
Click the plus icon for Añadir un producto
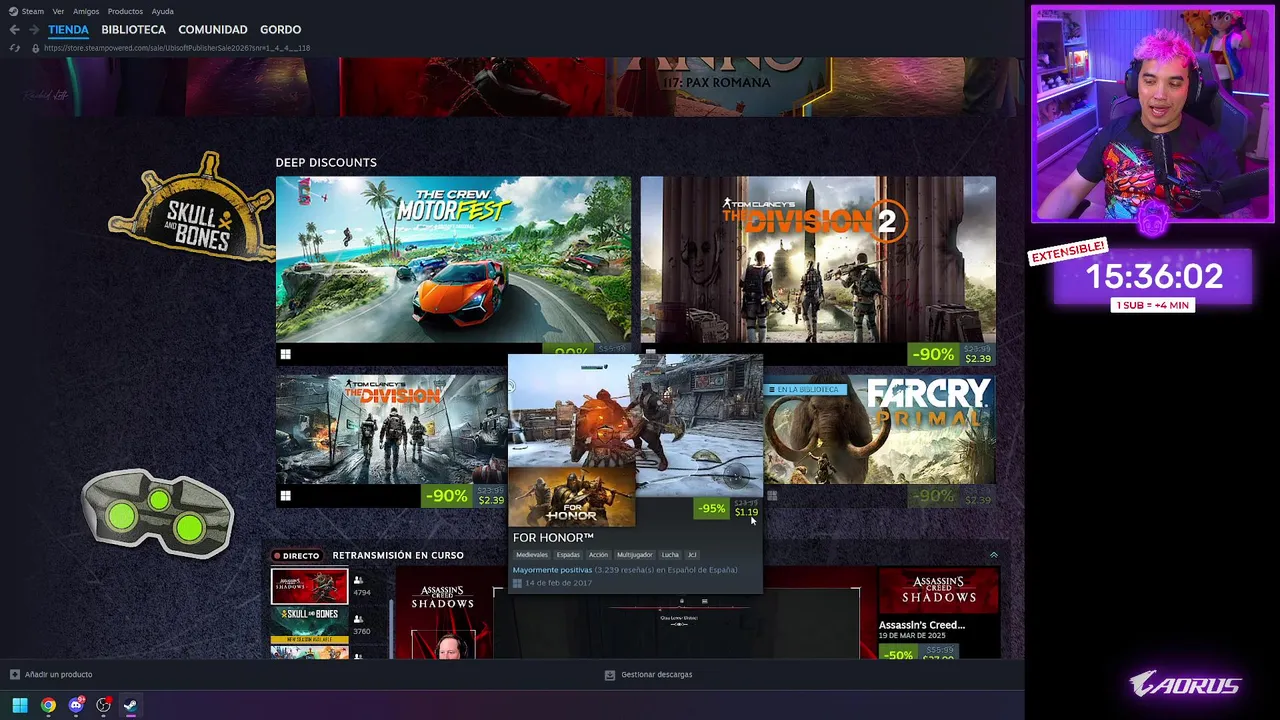click(14, 674)
